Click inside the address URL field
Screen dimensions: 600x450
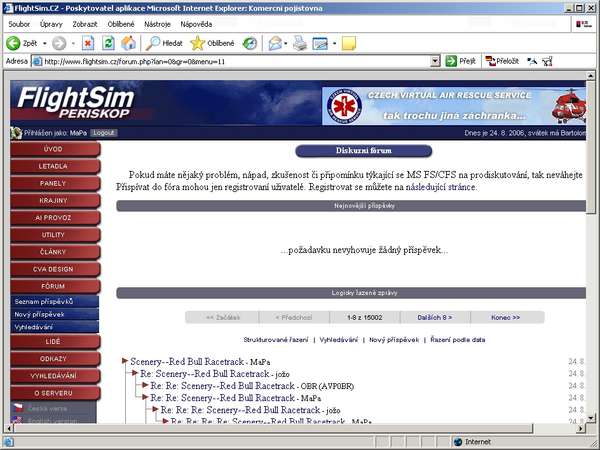235,61
